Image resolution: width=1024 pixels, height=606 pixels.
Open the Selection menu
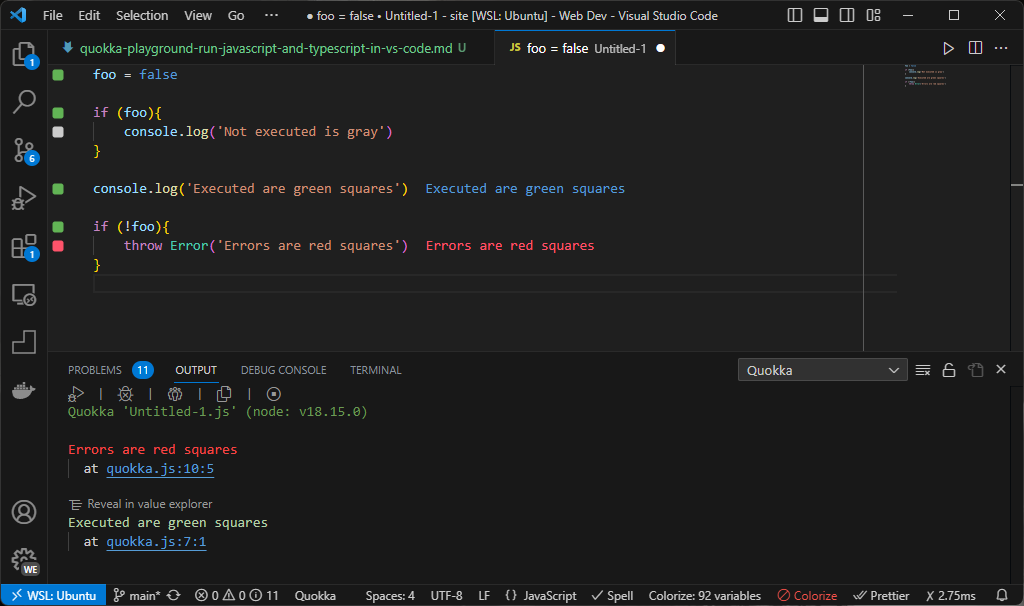142,15
